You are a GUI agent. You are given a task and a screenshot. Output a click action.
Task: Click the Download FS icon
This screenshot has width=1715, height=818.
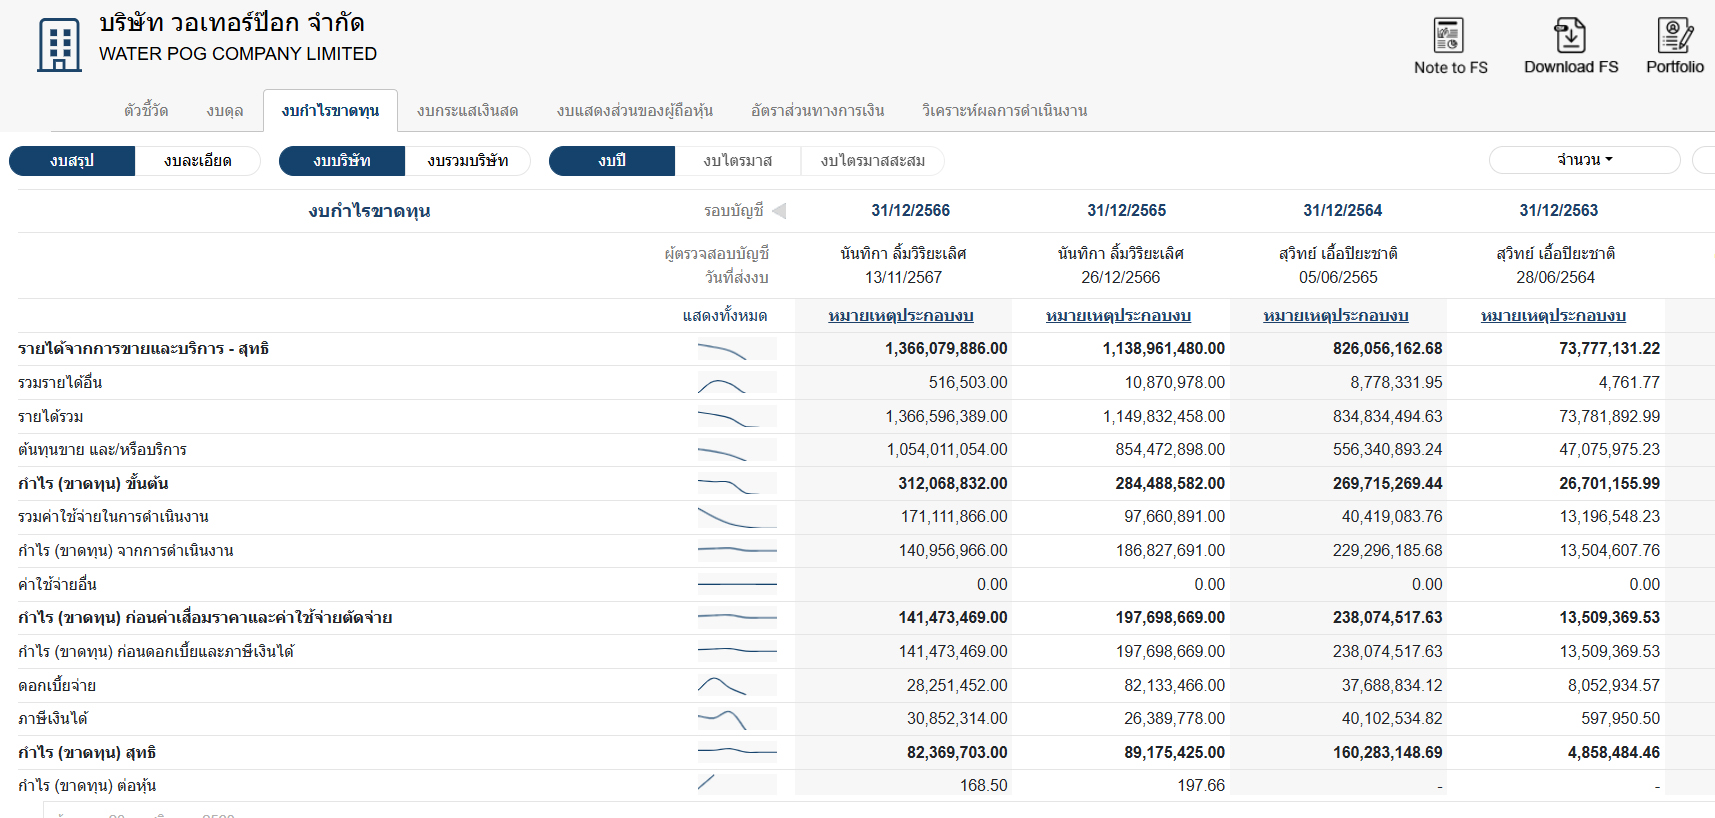pos(1570,37)
